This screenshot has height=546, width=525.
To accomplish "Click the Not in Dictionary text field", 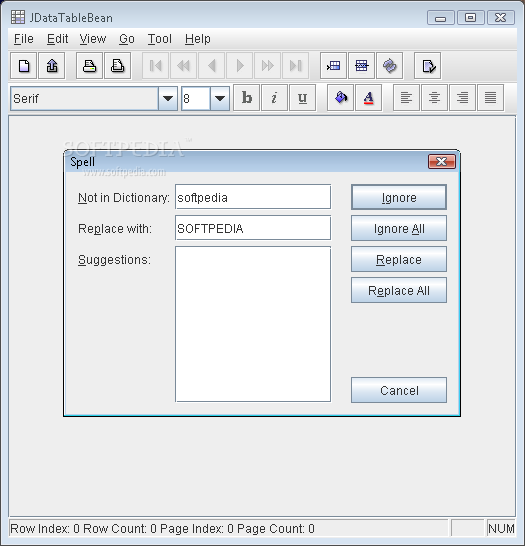I will (x=253, y=197).
